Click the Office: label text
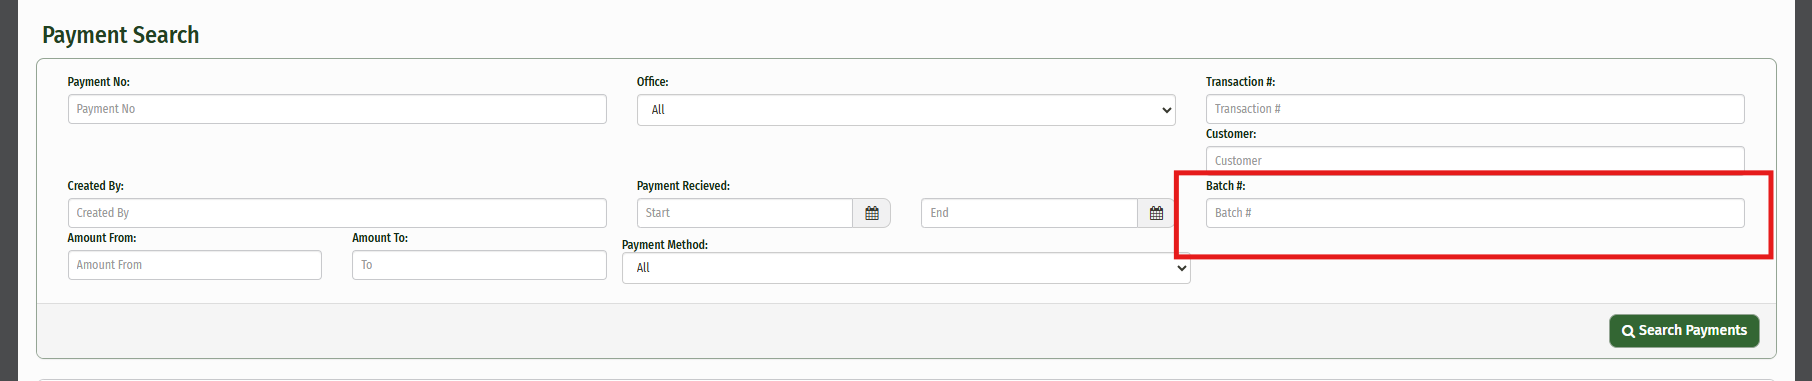Screen dimensions: 1812x381 click(652, 82)
